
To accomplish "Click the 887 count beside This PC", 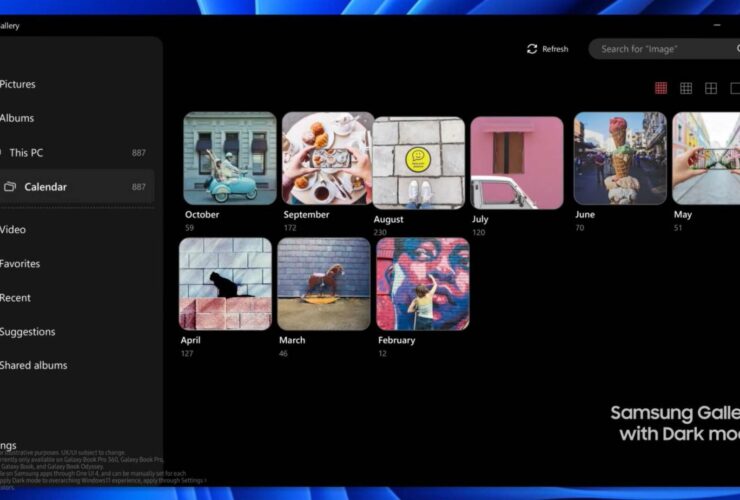I will [x=139, y=153].
